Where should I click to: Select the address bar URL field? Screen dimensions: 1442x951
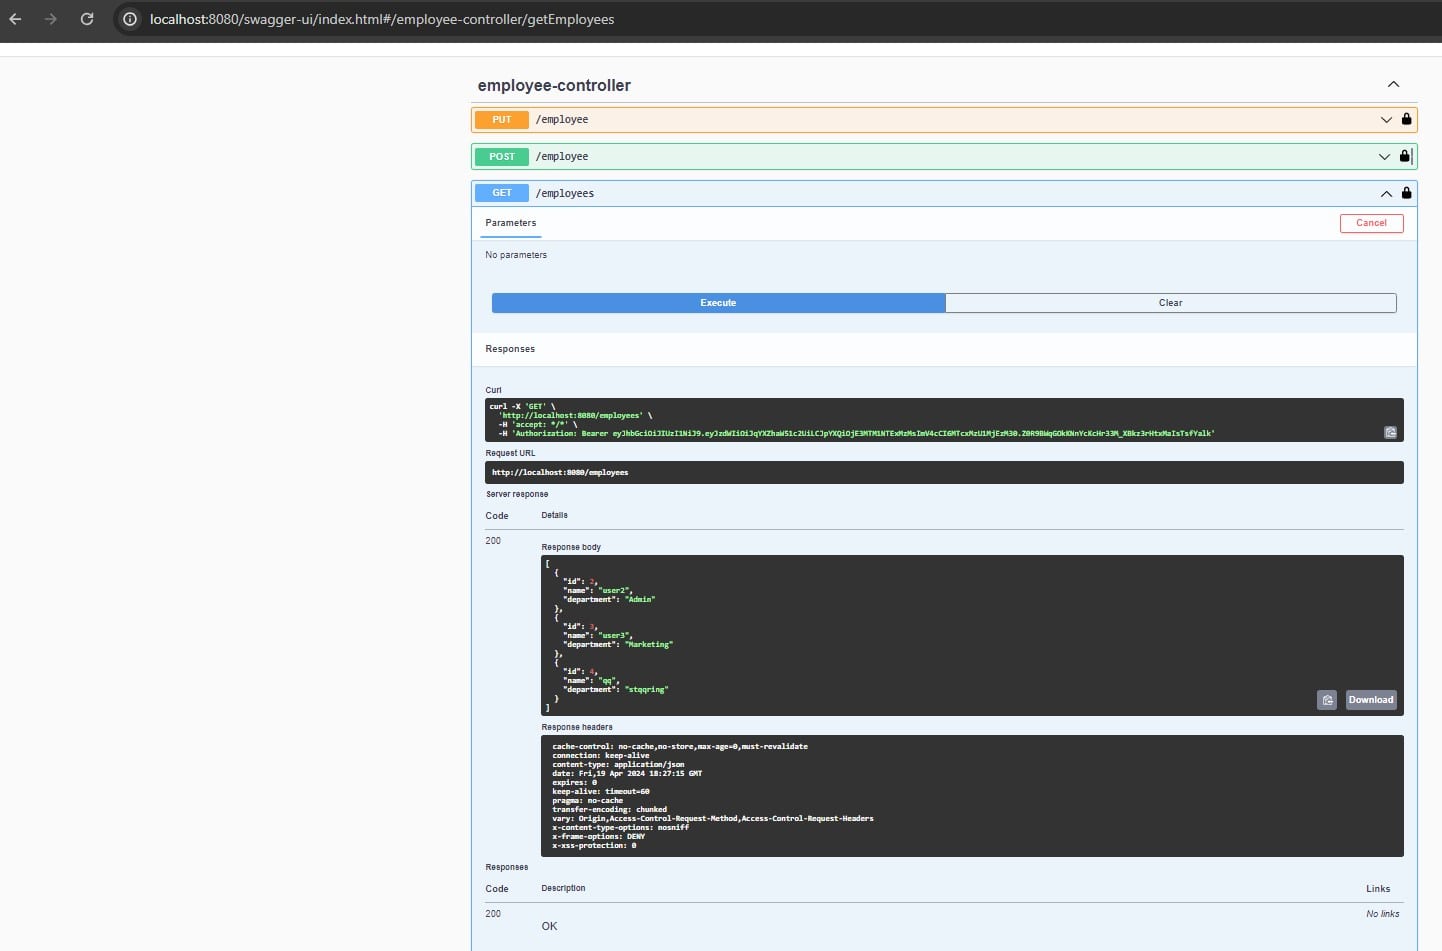click(382, 19)
